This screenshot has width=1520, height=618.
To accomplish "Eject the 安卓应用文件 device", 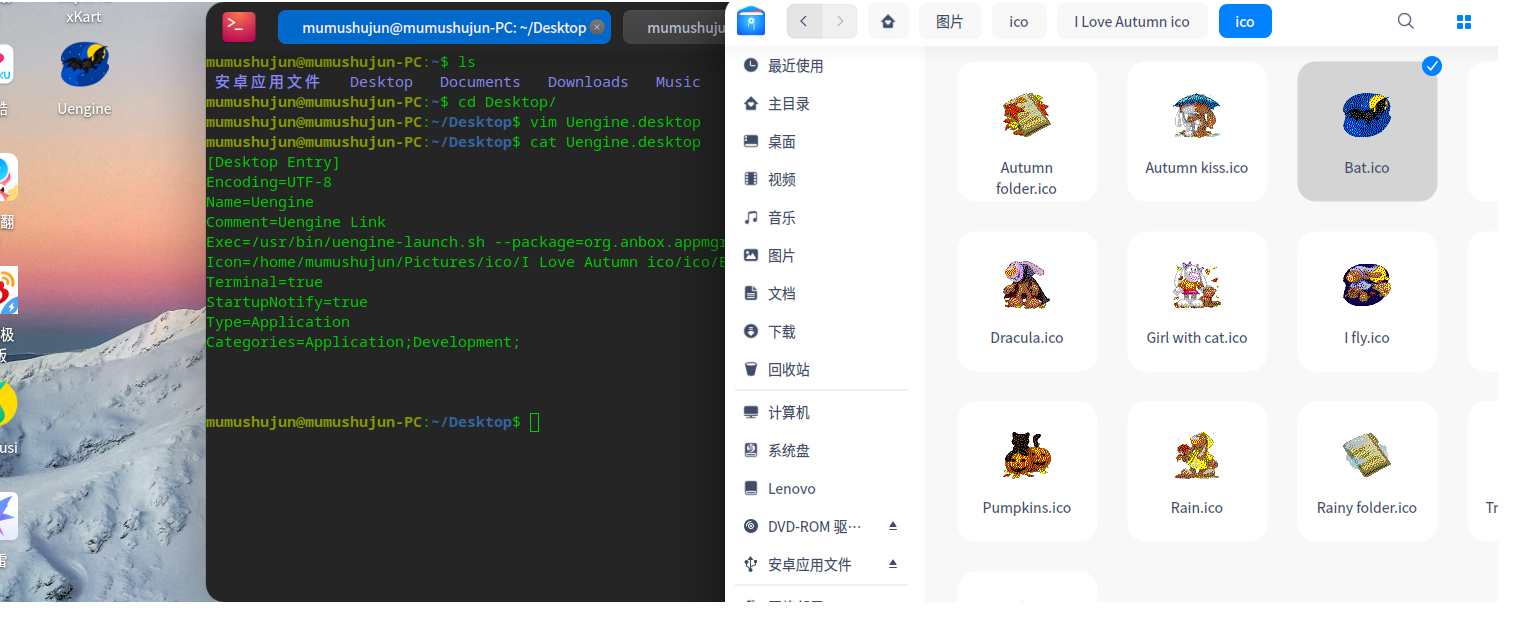I will (x=893, y=564).
